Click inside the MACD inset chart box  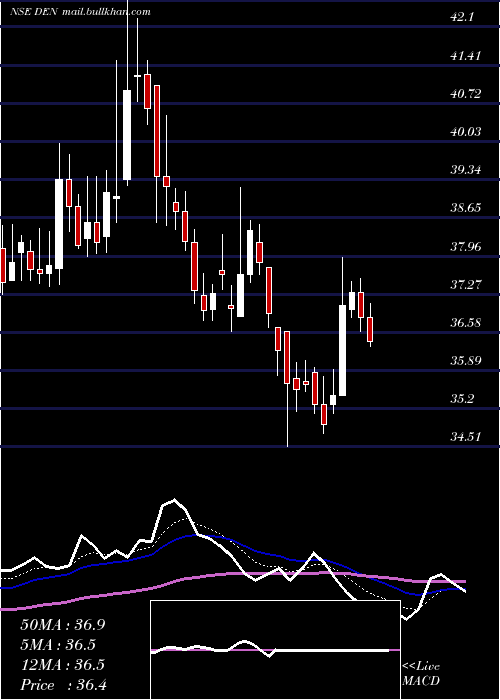click(275, 650)
